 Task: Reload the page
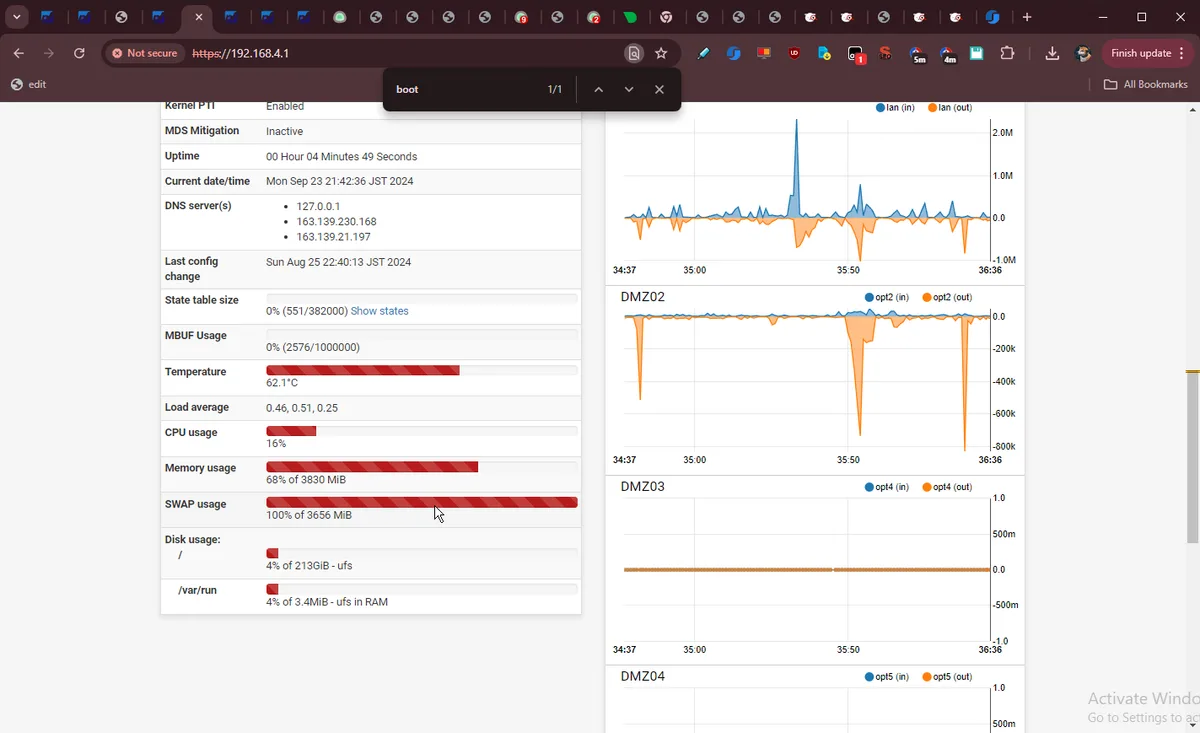tap(79, 54)
